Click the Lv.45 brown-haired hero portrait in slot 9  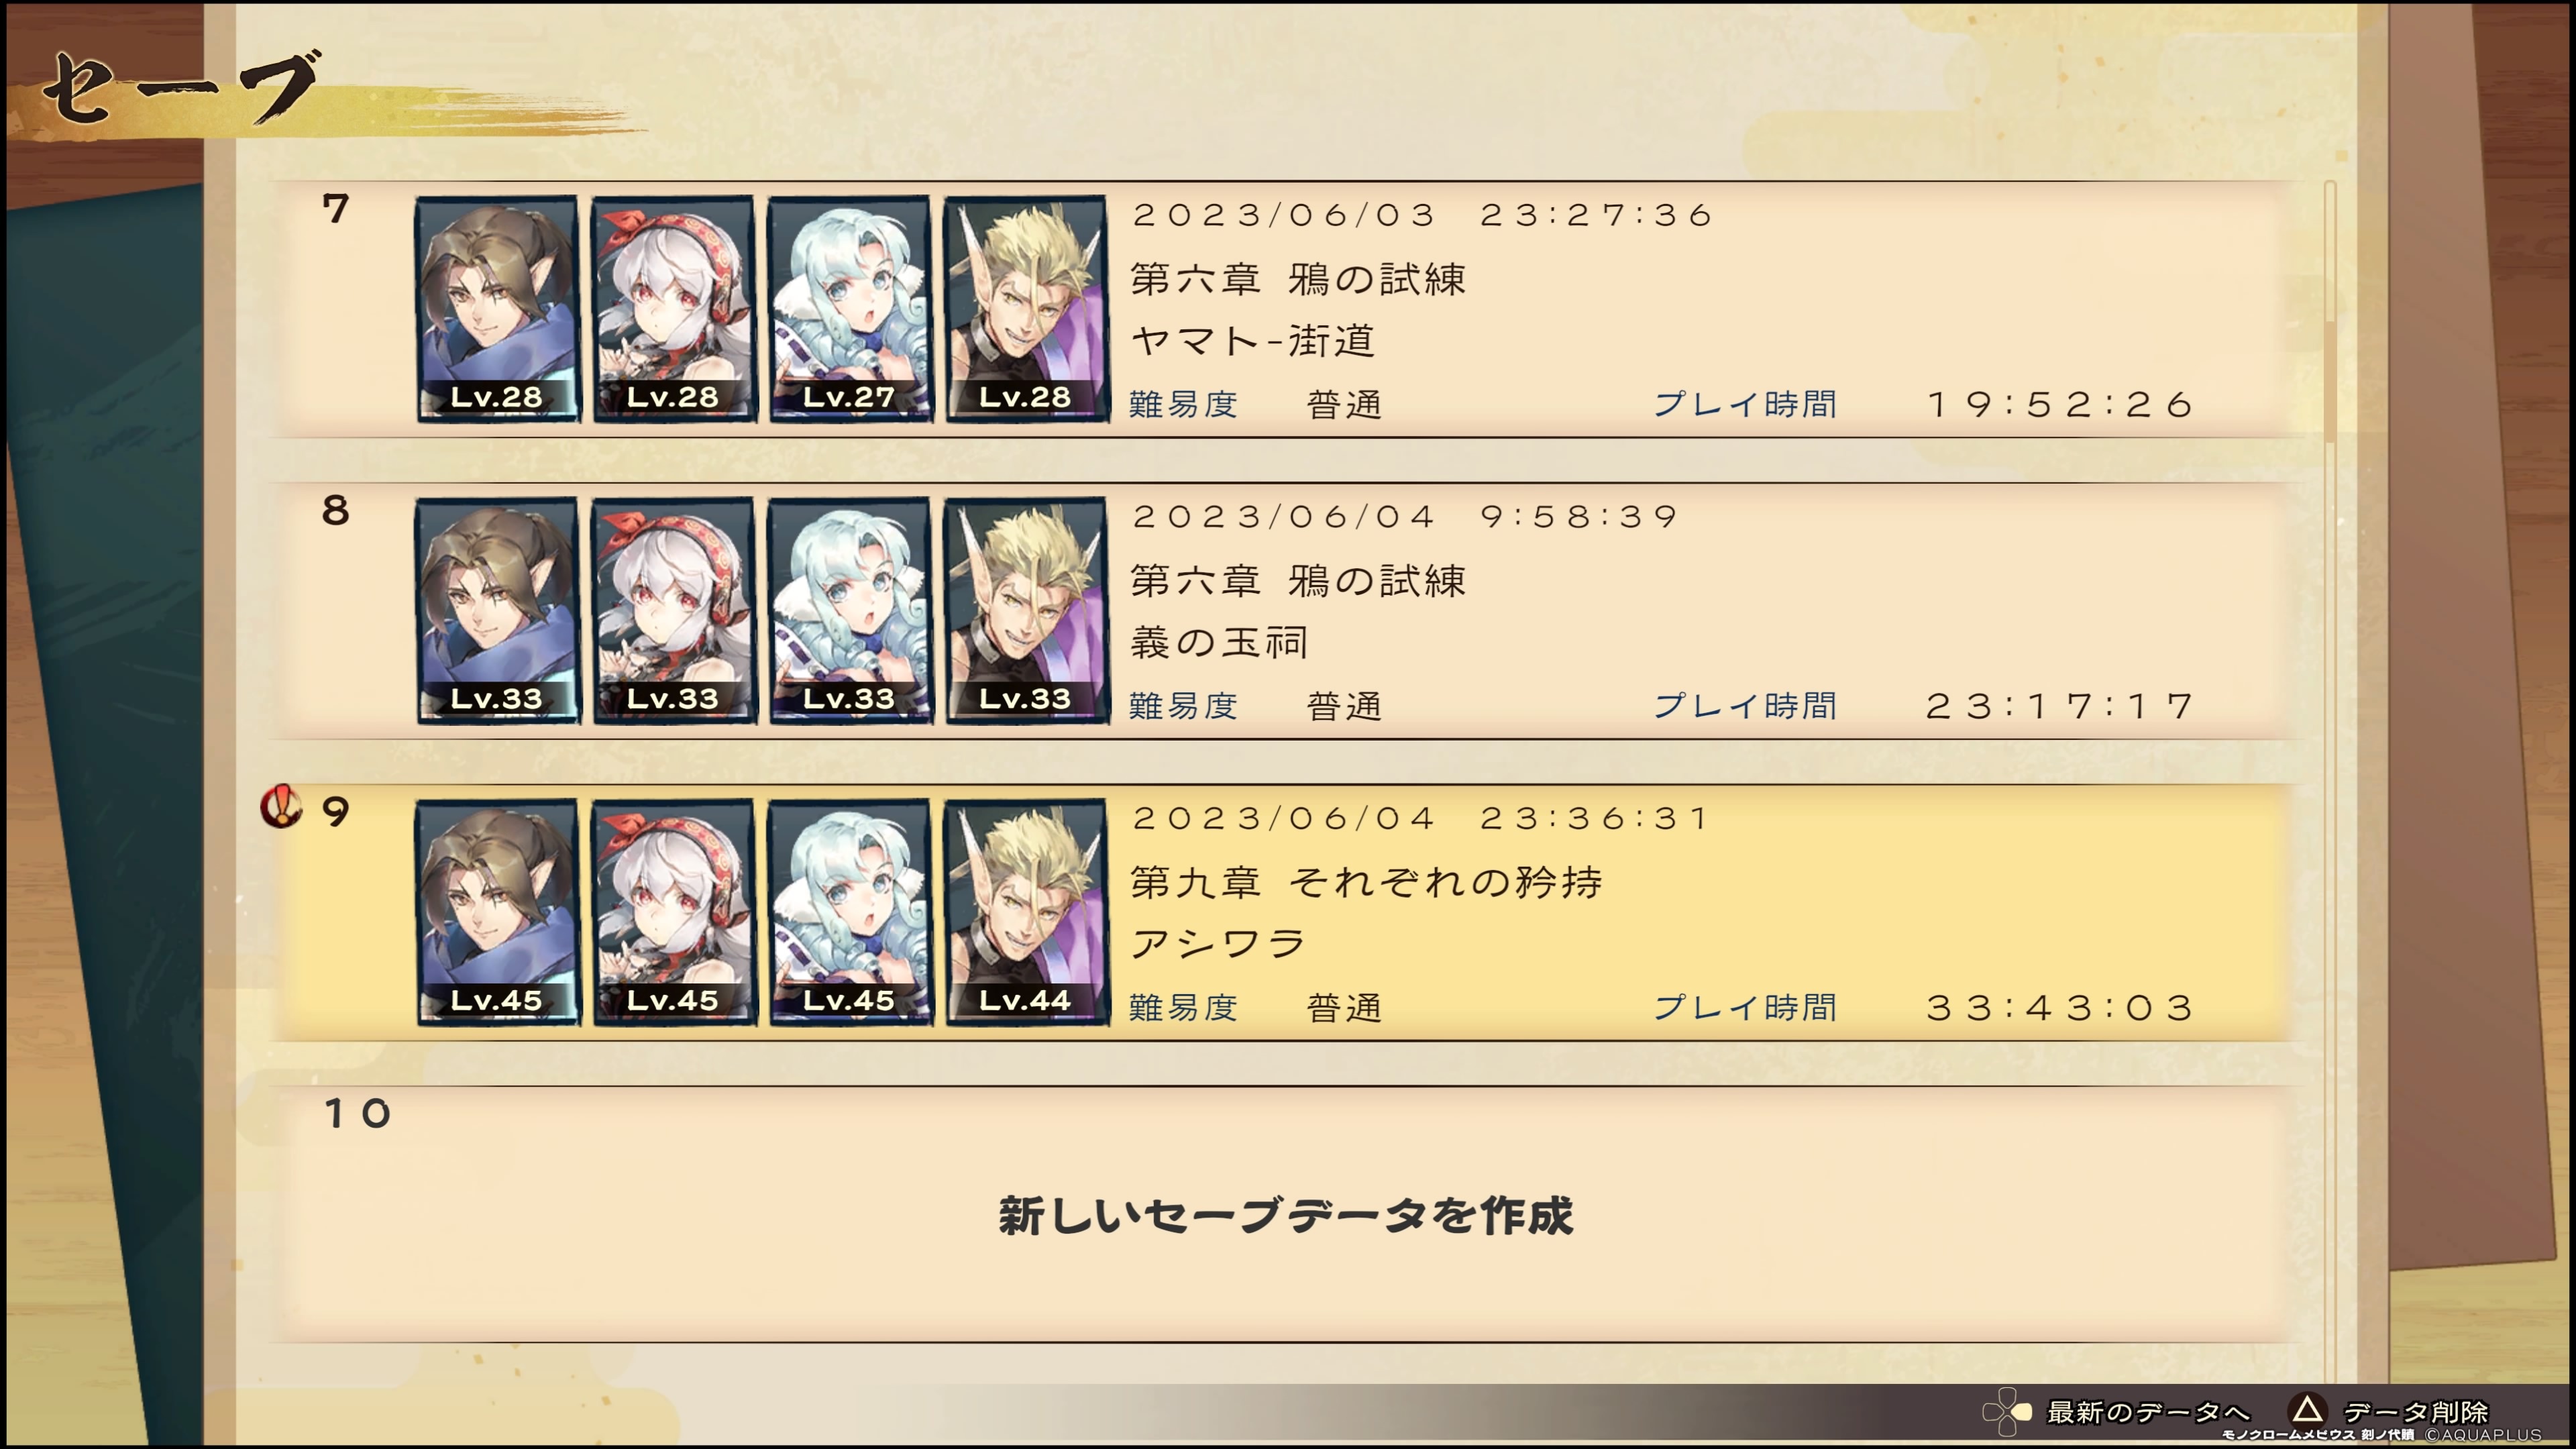tap(497, 912)
